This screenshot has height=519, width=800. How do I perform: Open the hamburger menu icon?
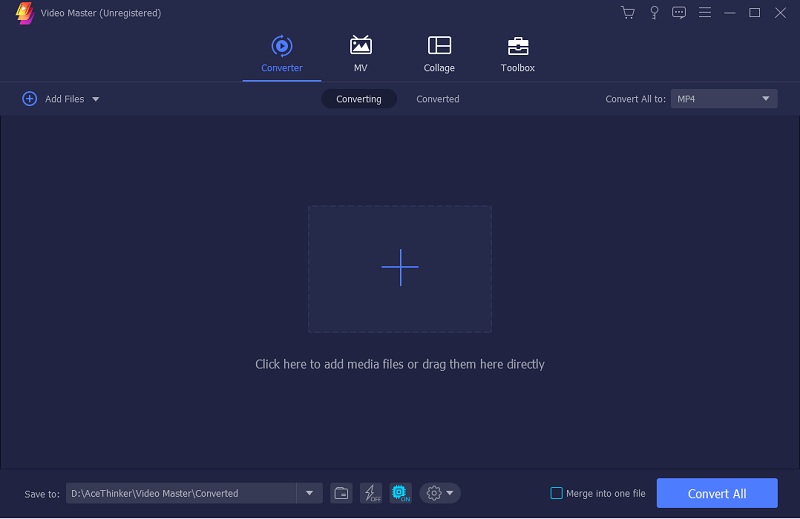click(x=705, y=12)
